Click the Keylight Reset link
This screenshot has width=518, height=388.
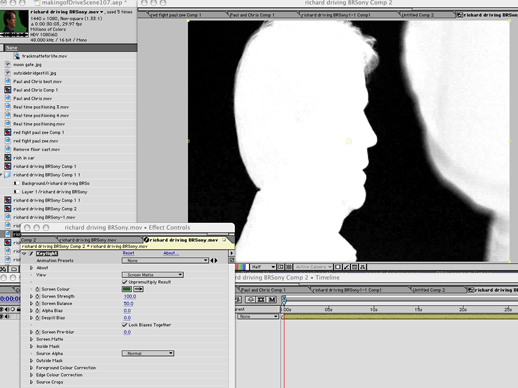(x=128, y=253)
